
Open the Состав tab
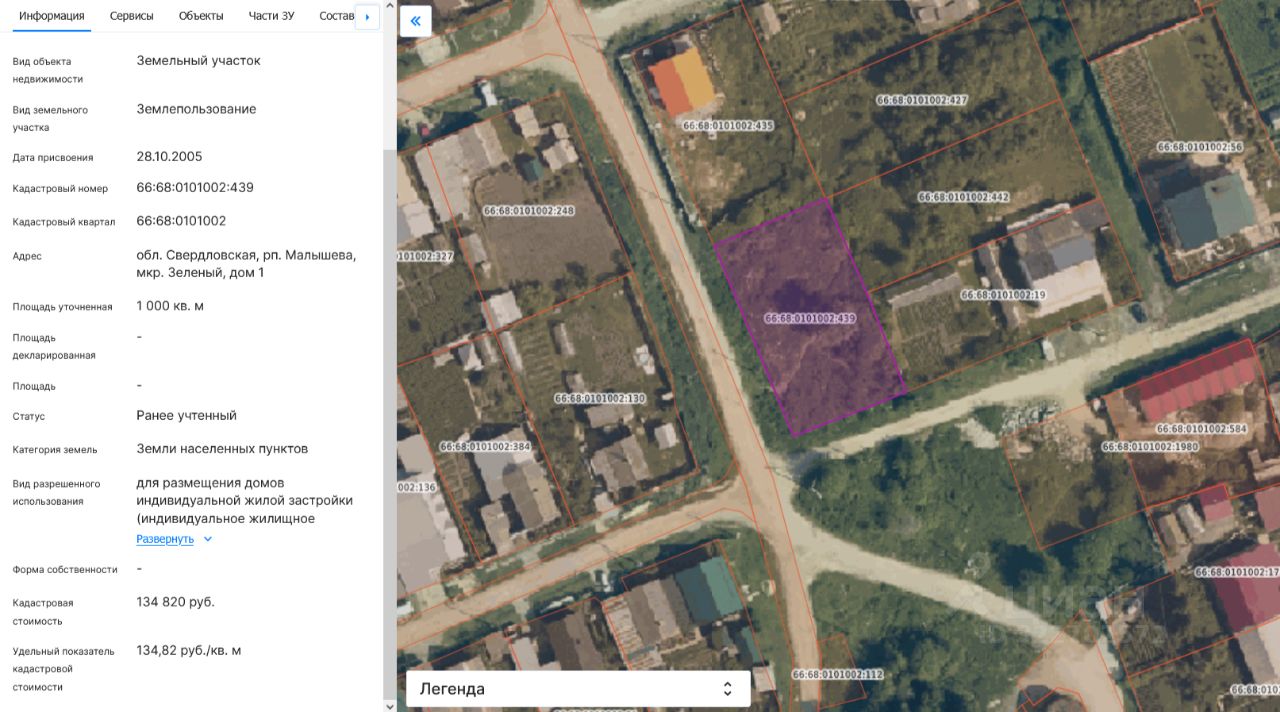pyautogui.click(x=337, y=16)
